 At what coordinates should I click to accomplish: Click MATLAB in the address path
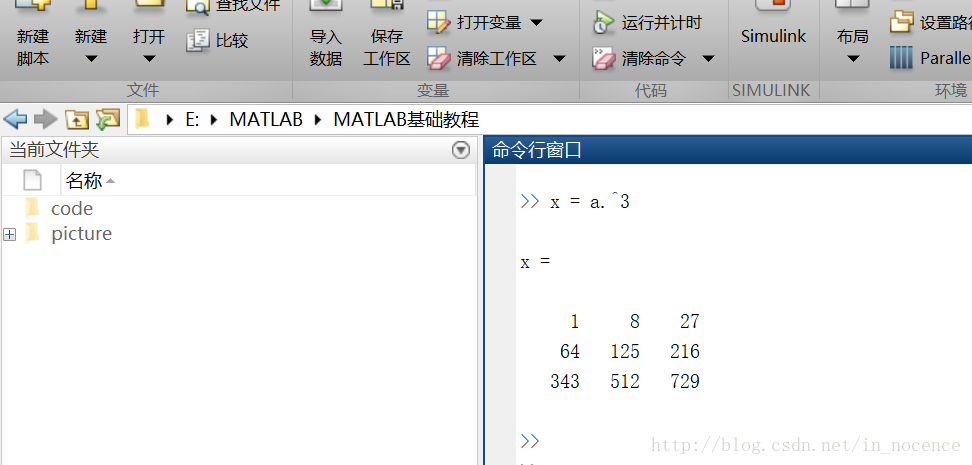tap(266, 119)
